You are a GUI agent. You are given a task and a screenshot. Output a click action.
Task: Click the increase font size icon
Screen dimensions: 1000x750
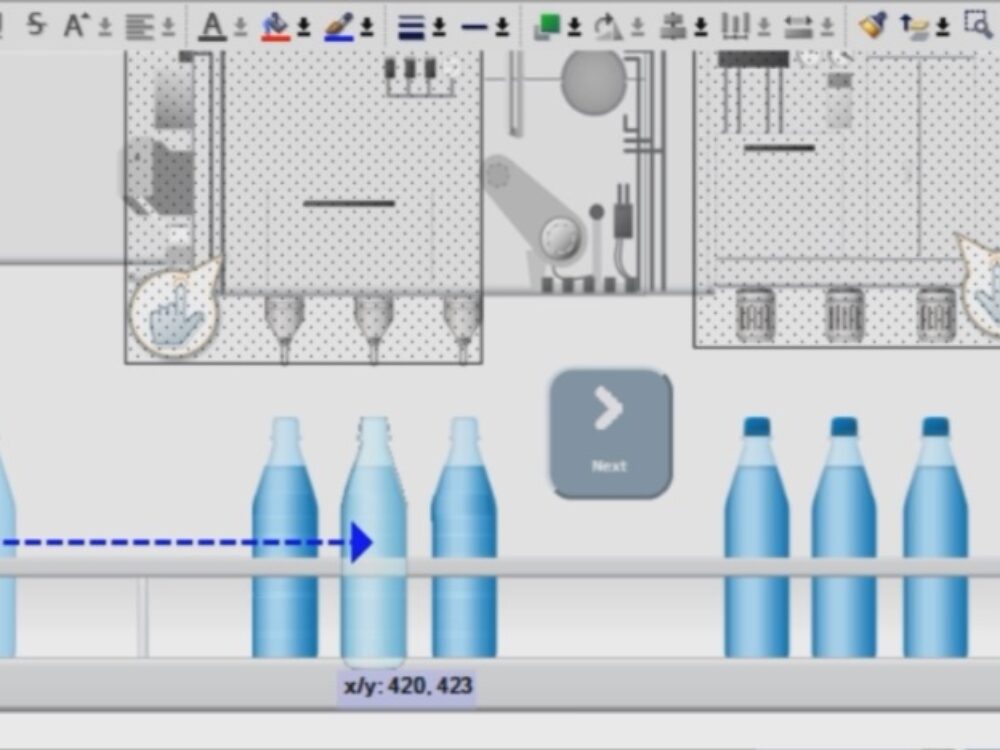pos(75,26)
